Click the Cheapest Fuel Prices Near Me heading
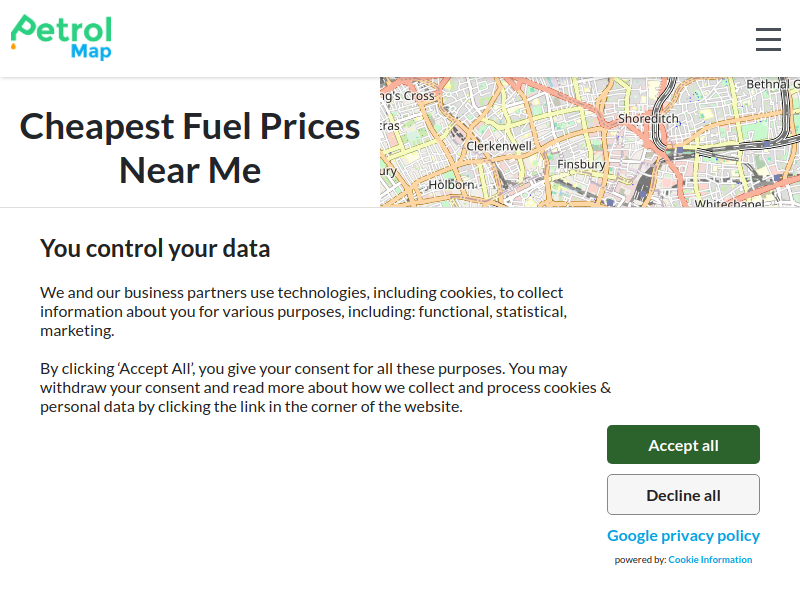The height and width of the screenshot is (600, 800). (x=190, y=148)
